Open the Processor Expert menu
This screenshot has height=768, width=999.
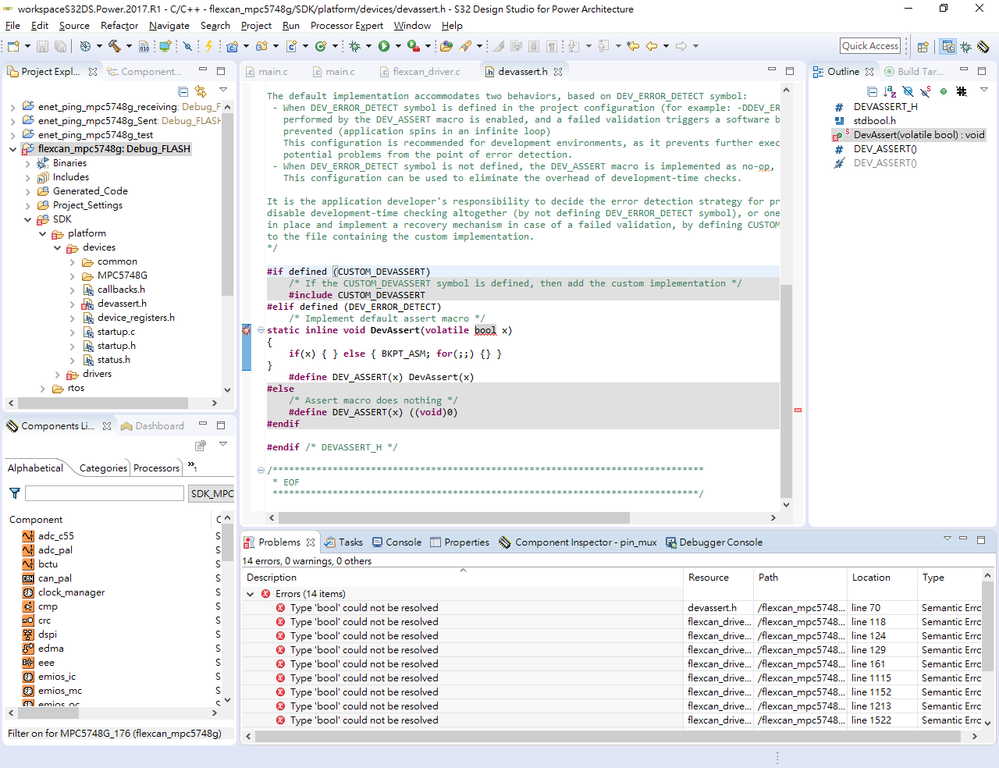(346, 25)
